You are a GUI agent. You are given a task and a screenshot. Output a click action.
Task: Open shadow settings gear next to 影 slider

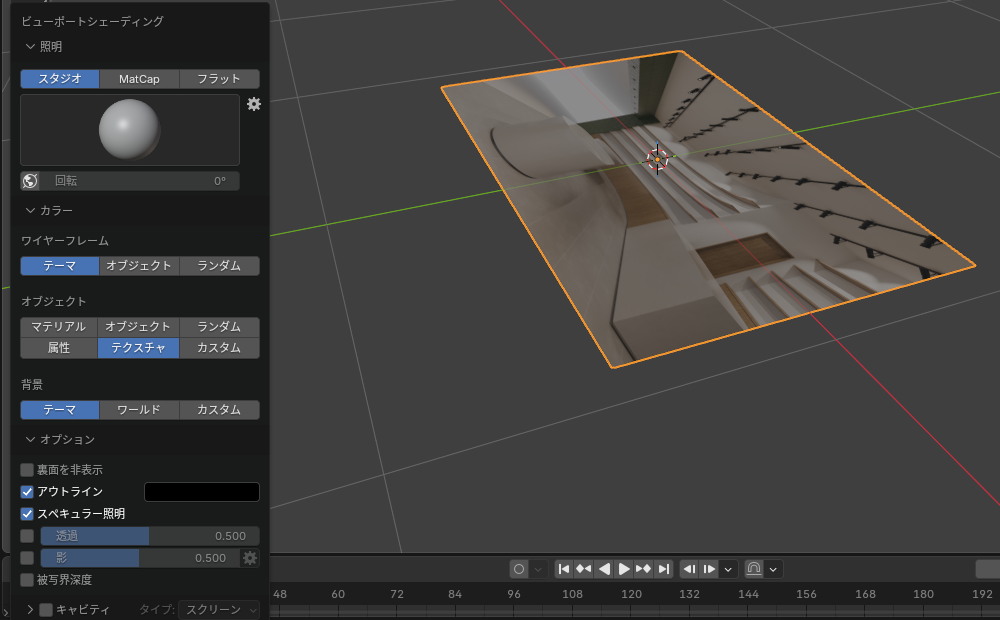click(x=250, y=558)
